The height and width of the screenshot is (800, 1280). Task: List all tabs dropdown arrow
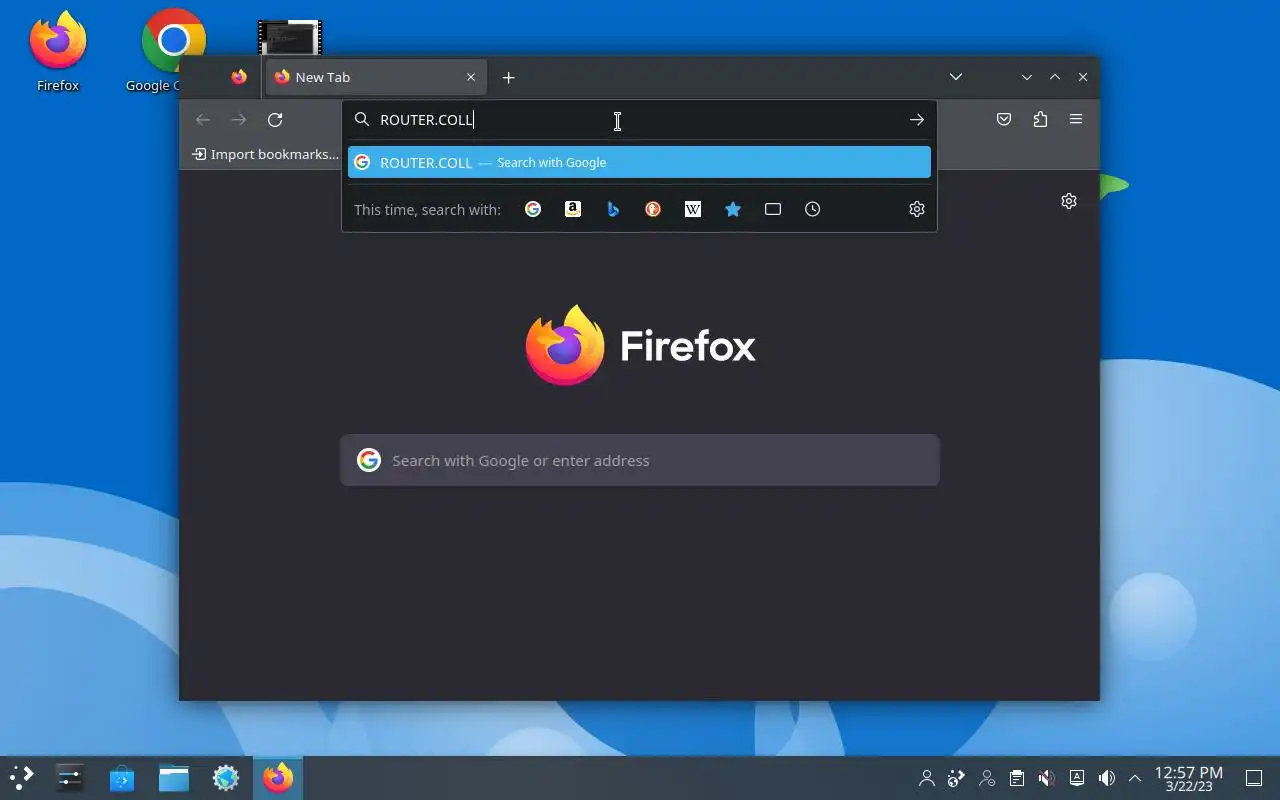(x=956, y=77)
